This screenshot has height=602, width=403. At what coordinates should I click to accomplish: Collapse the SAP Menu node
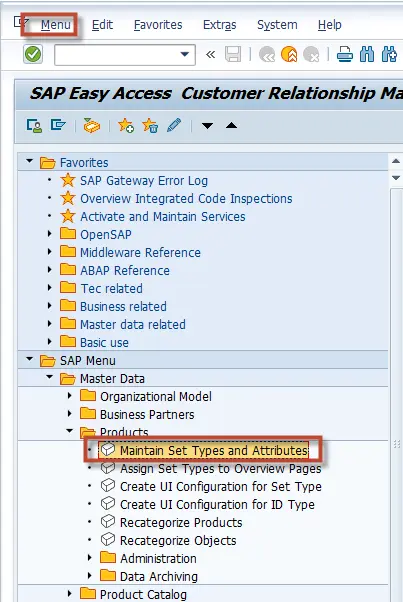pyautogui.click(x=30, y=359)
